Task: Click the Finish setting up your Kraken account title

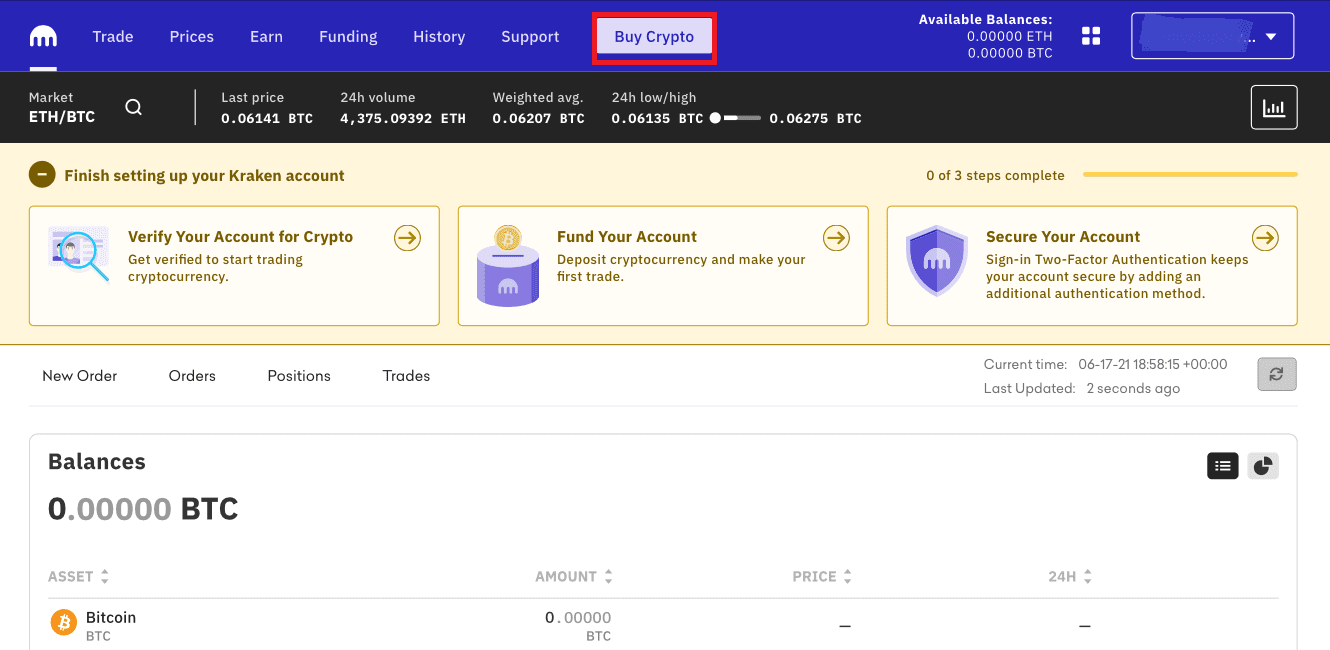Action: point(204,175)
